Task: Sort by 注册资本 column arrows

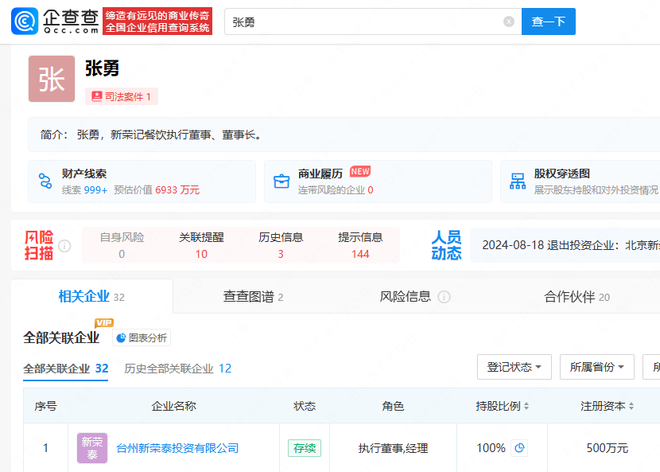Action: (631, 406)
